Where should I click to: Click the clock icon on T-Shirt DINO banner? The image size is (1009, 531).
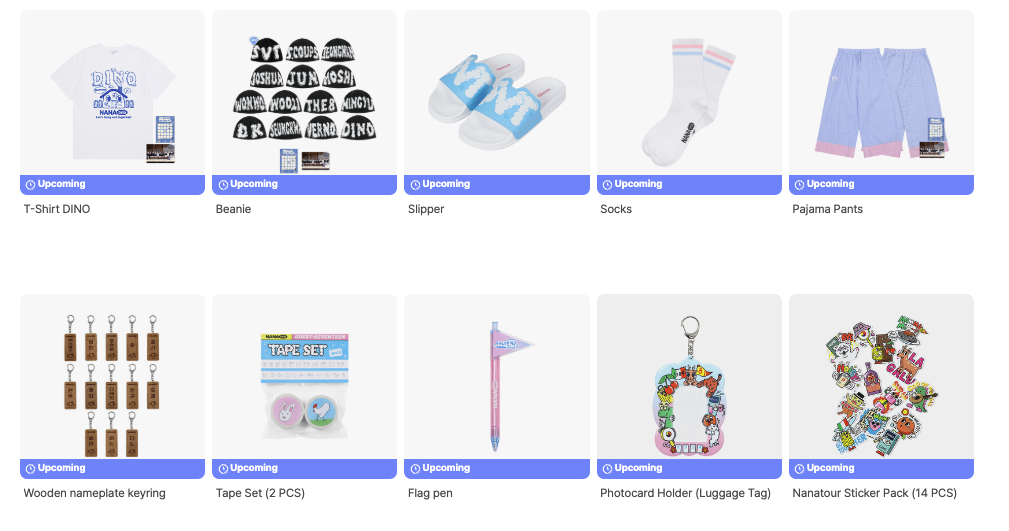point(30,185)
